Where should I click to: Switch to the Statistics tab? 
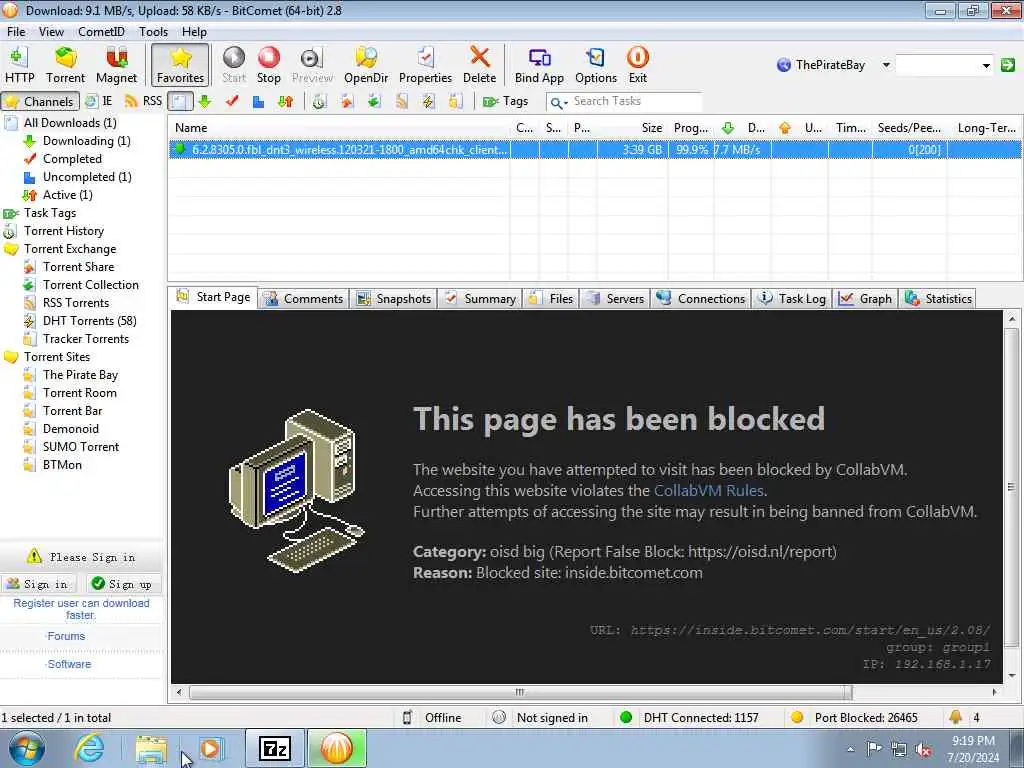938,298
